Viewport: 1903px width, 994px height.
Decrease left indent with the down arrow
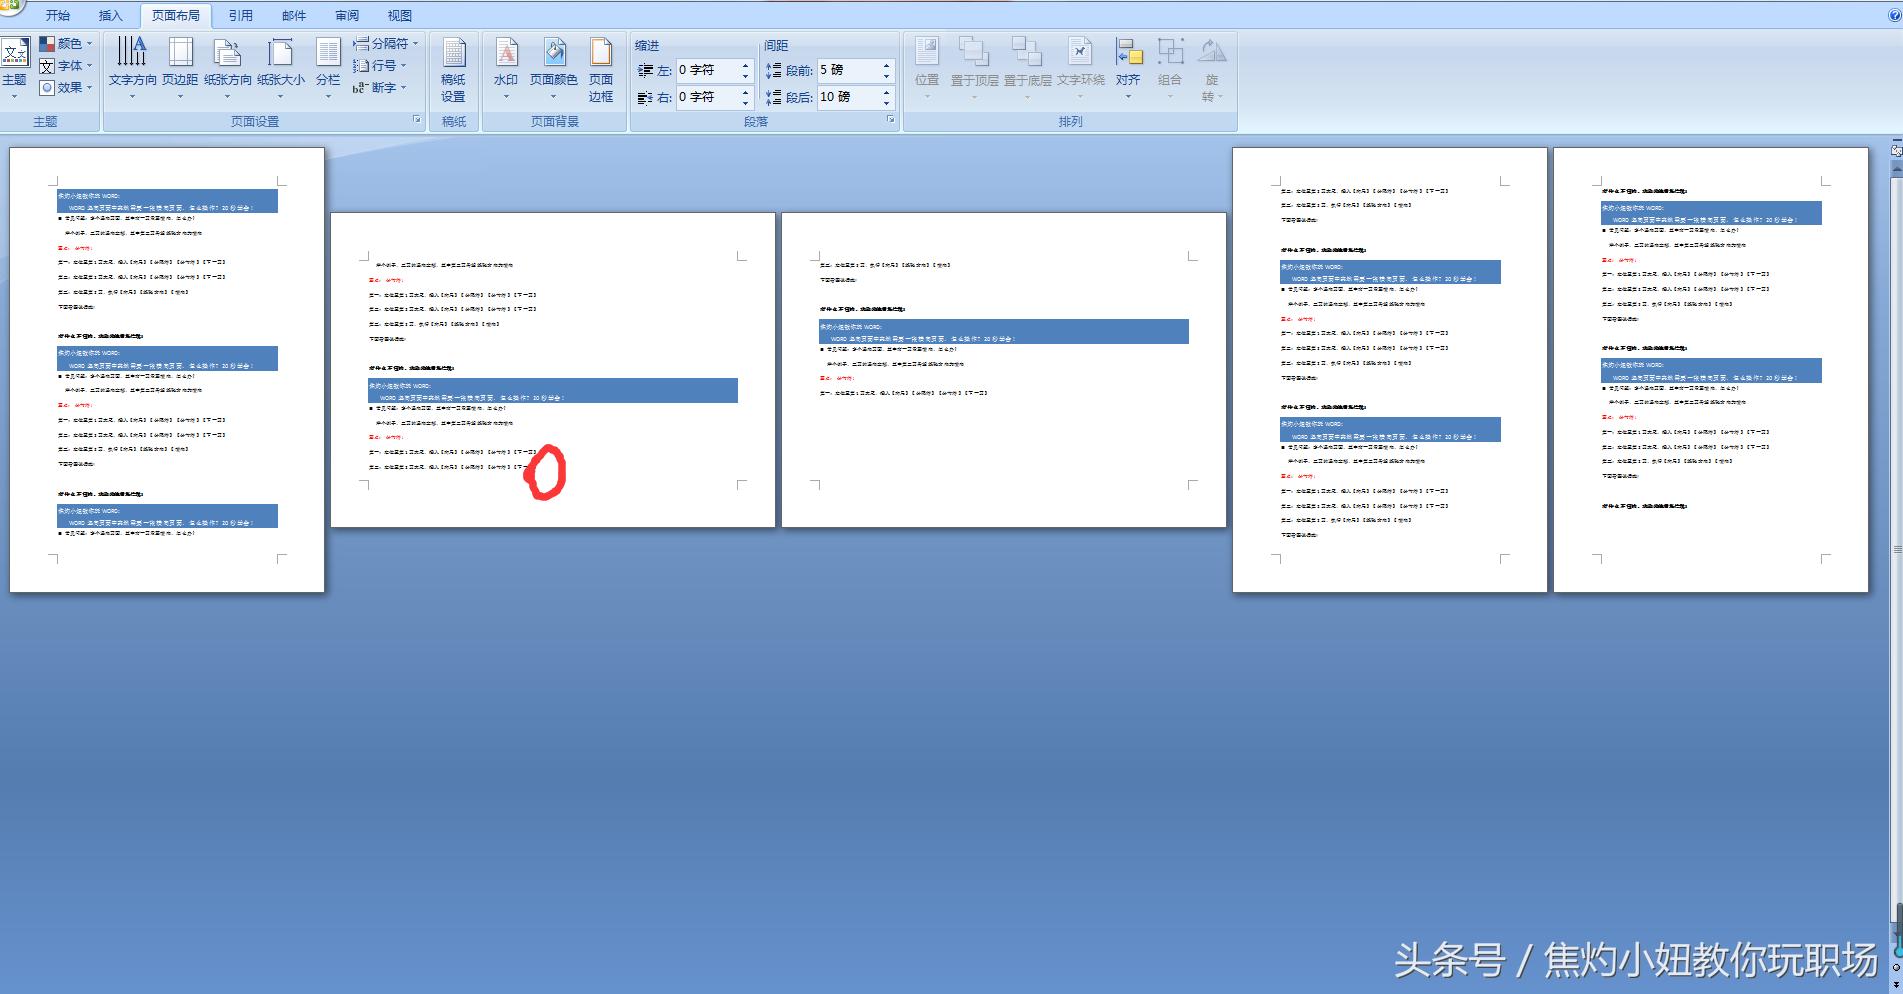745,76
